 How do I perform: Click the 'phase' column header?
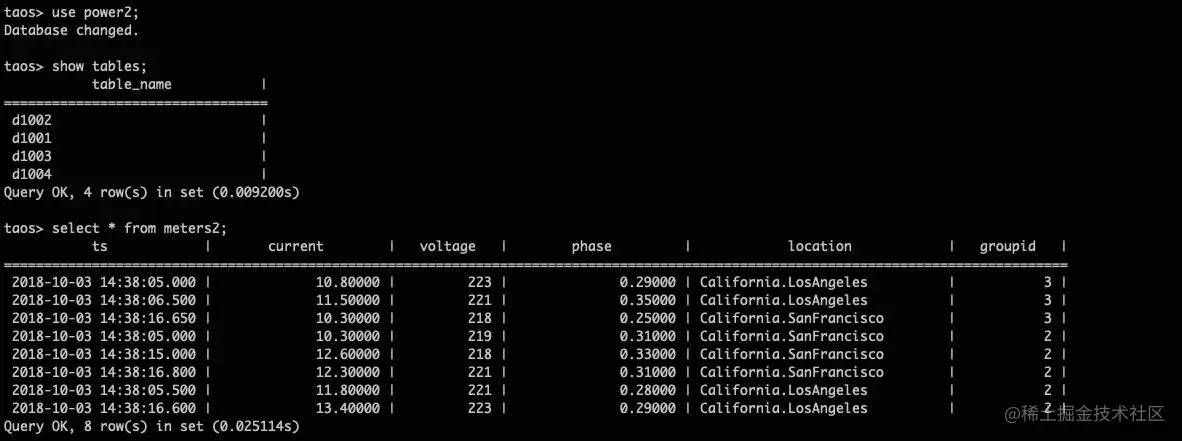[x=592, y=246]
